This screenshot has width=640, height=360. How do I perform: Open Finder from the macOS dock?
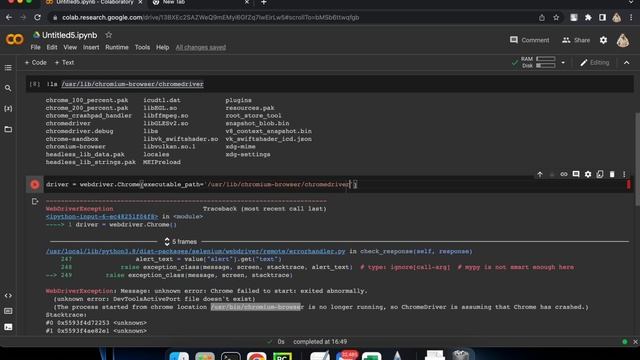(x=179, y=357)
